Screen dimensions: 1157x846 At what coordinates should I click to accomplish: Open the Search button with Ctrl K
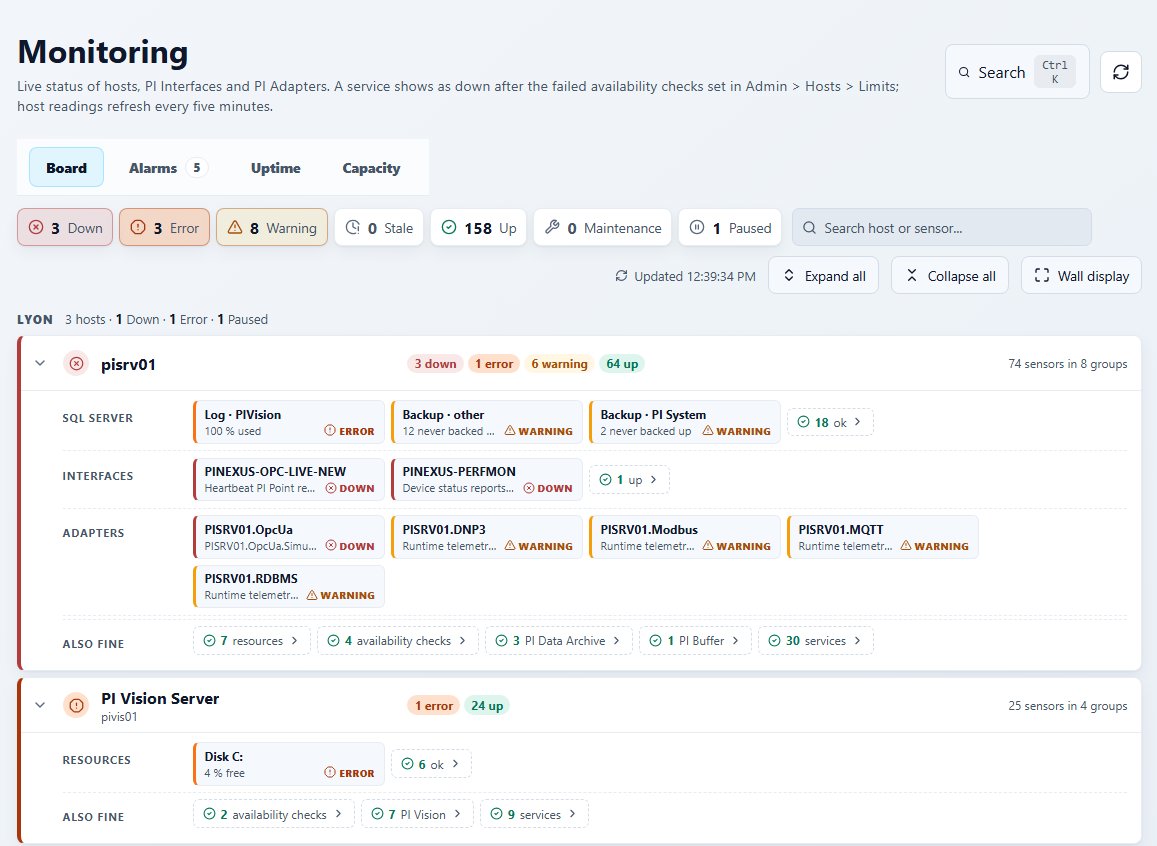click(x=1017, y=72)
